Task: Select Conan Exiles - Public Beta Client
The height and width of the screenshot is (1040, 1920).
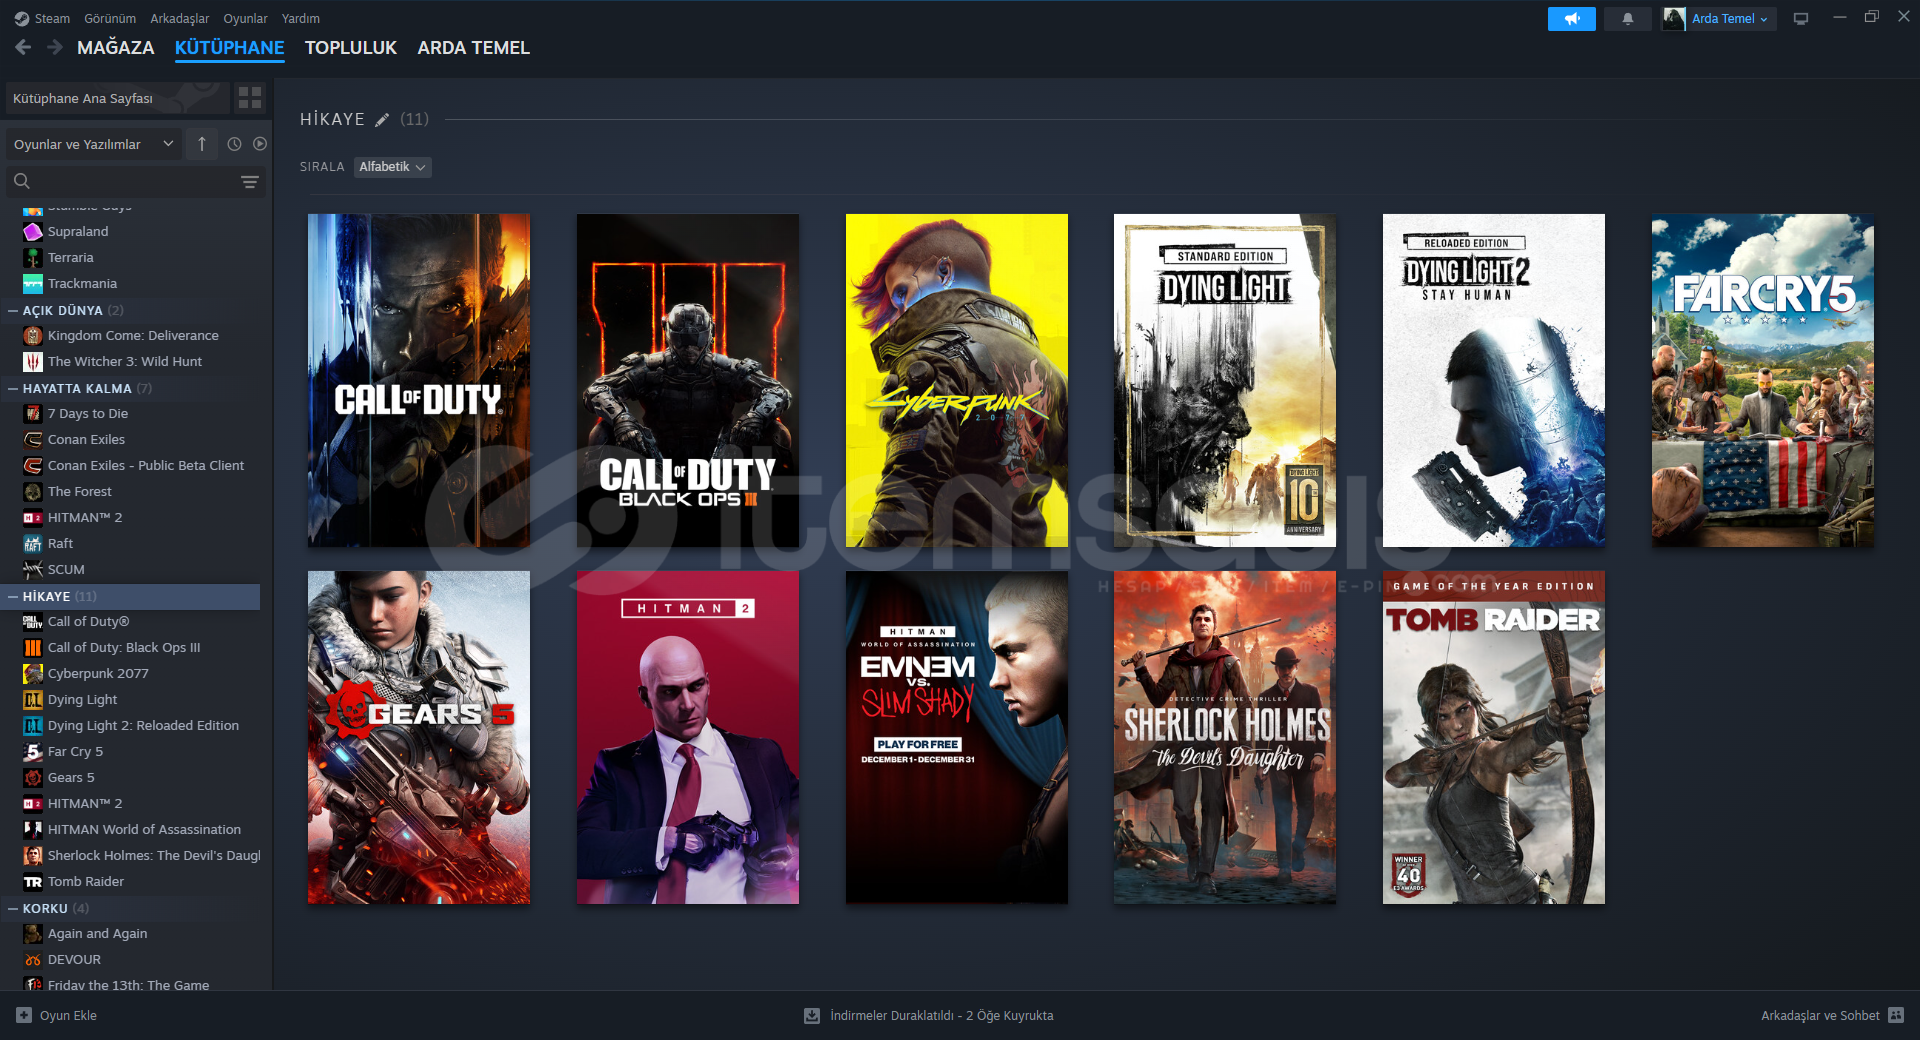Action: pyautogui.click(x=146, y=465)
